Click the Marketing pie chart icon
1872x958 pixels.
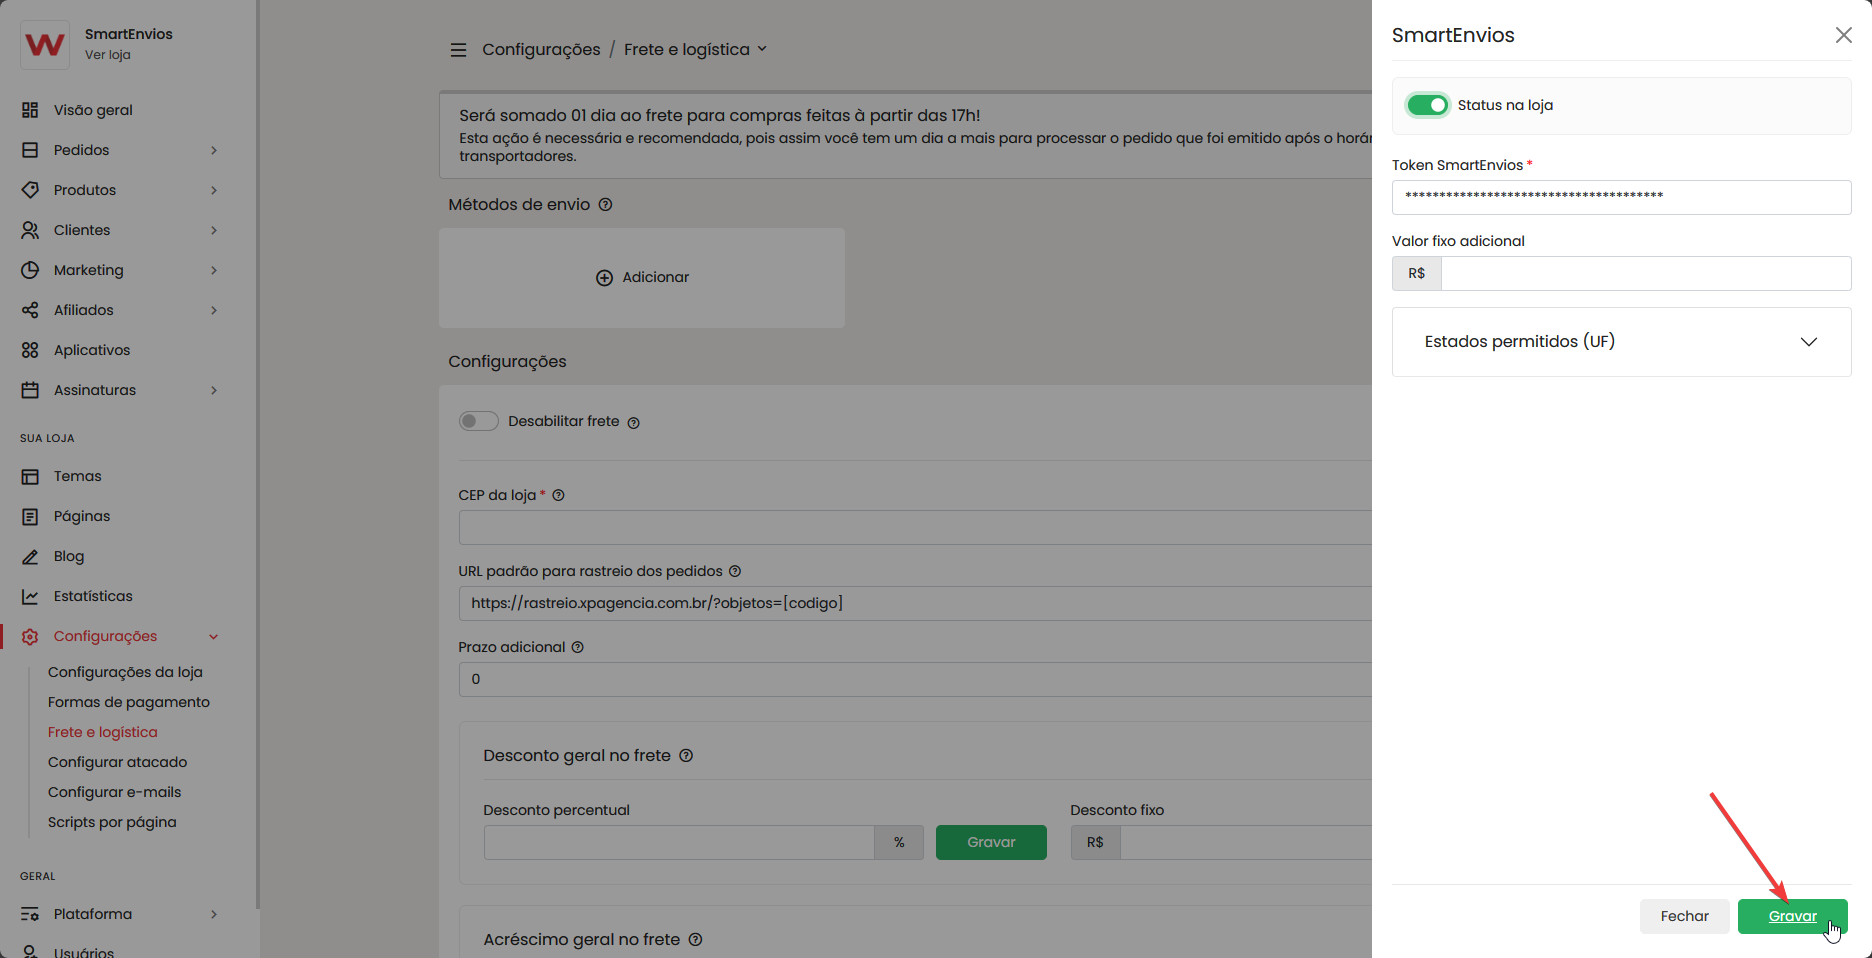point(30,270)
